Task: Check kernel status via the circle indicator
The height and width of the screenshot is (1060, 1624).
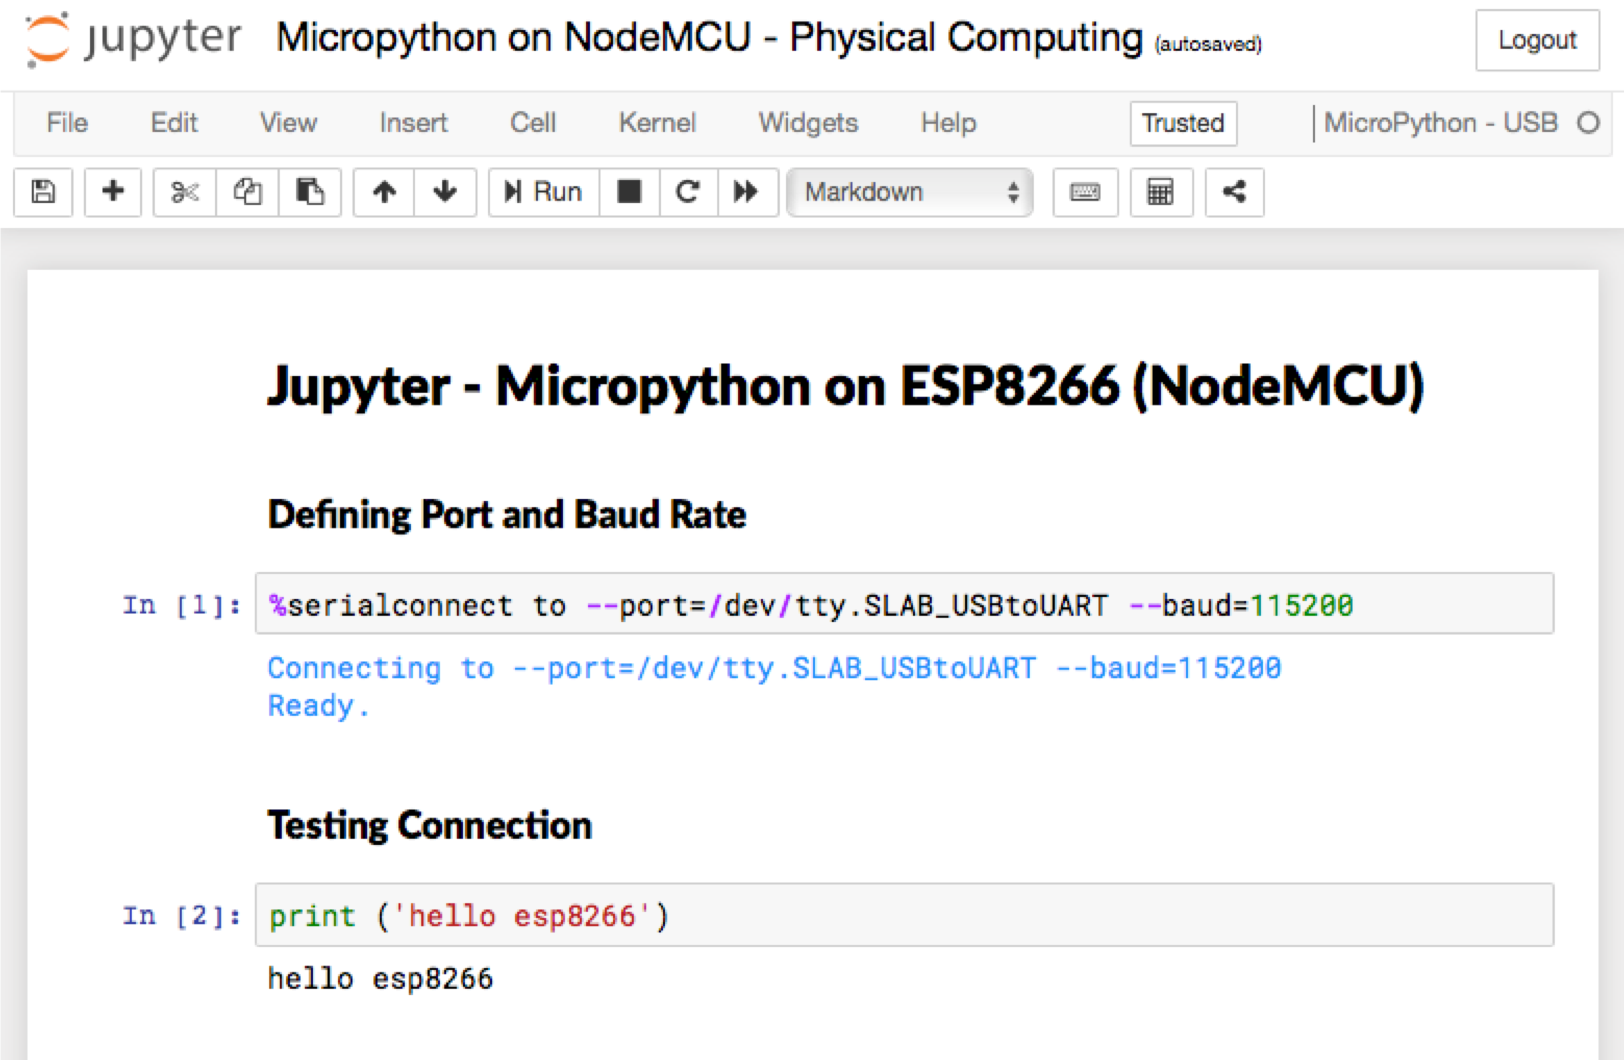Action: (1588, 123)
